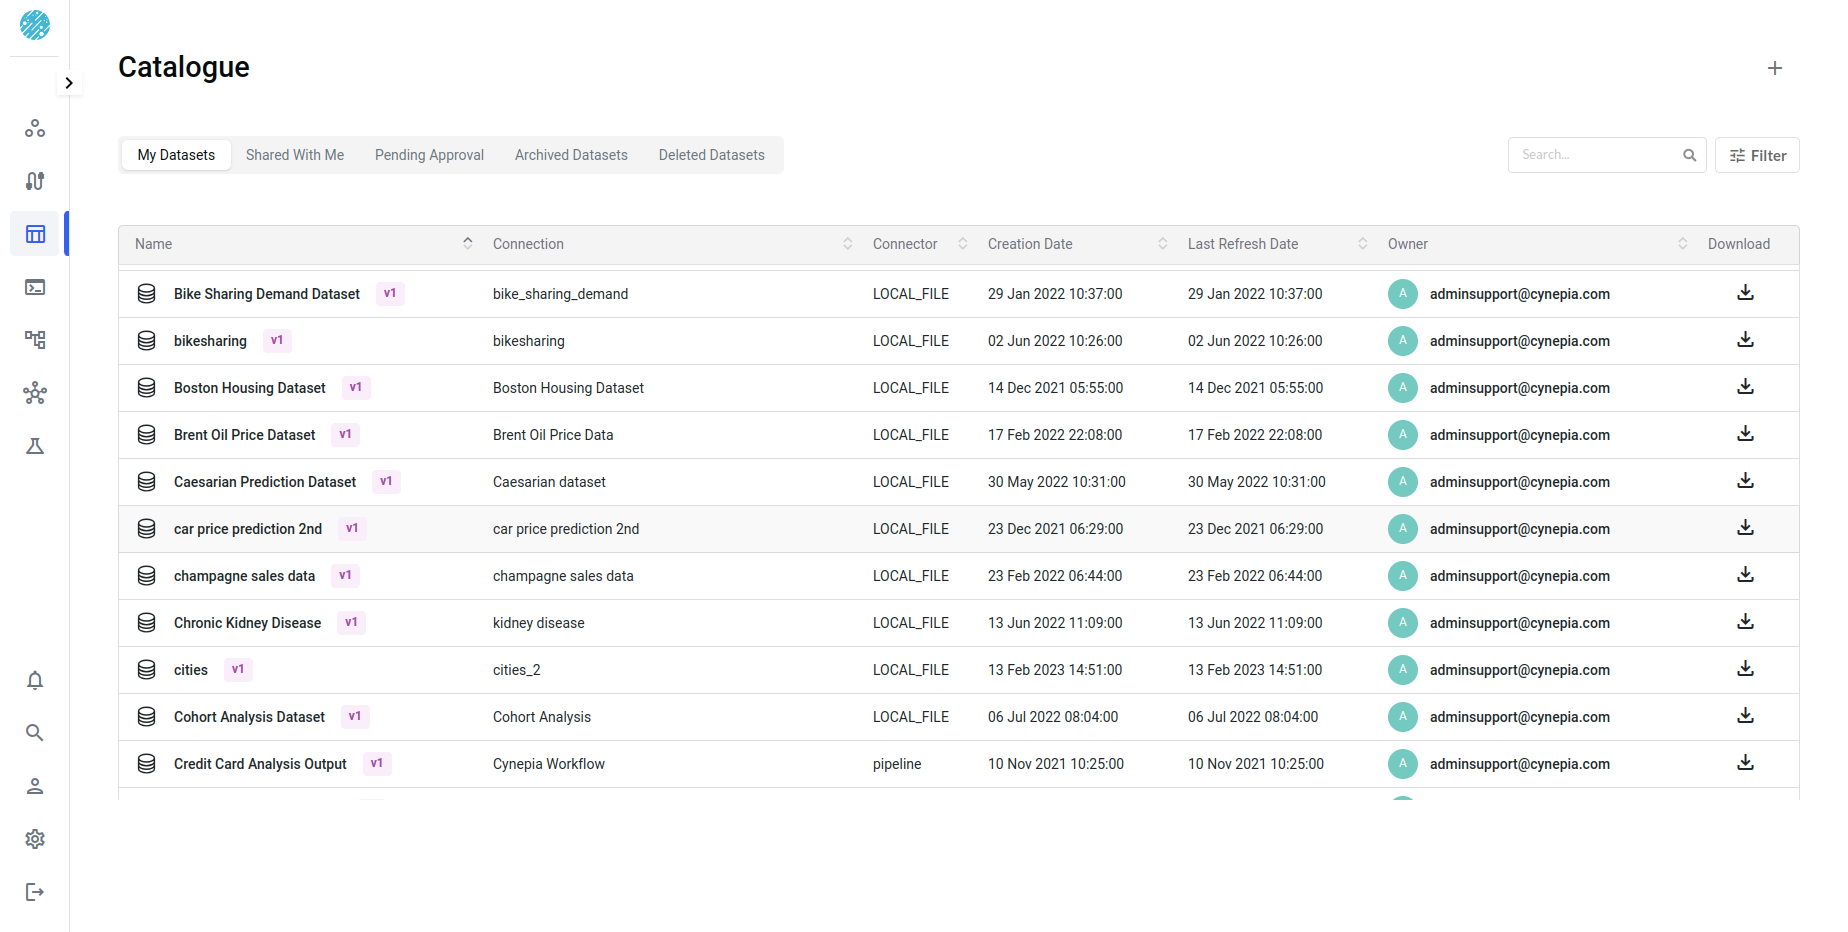Add a new dataset with plus icon
Image resolution: width=1848 pixels, height=932 pixels.
(1775, 68)
